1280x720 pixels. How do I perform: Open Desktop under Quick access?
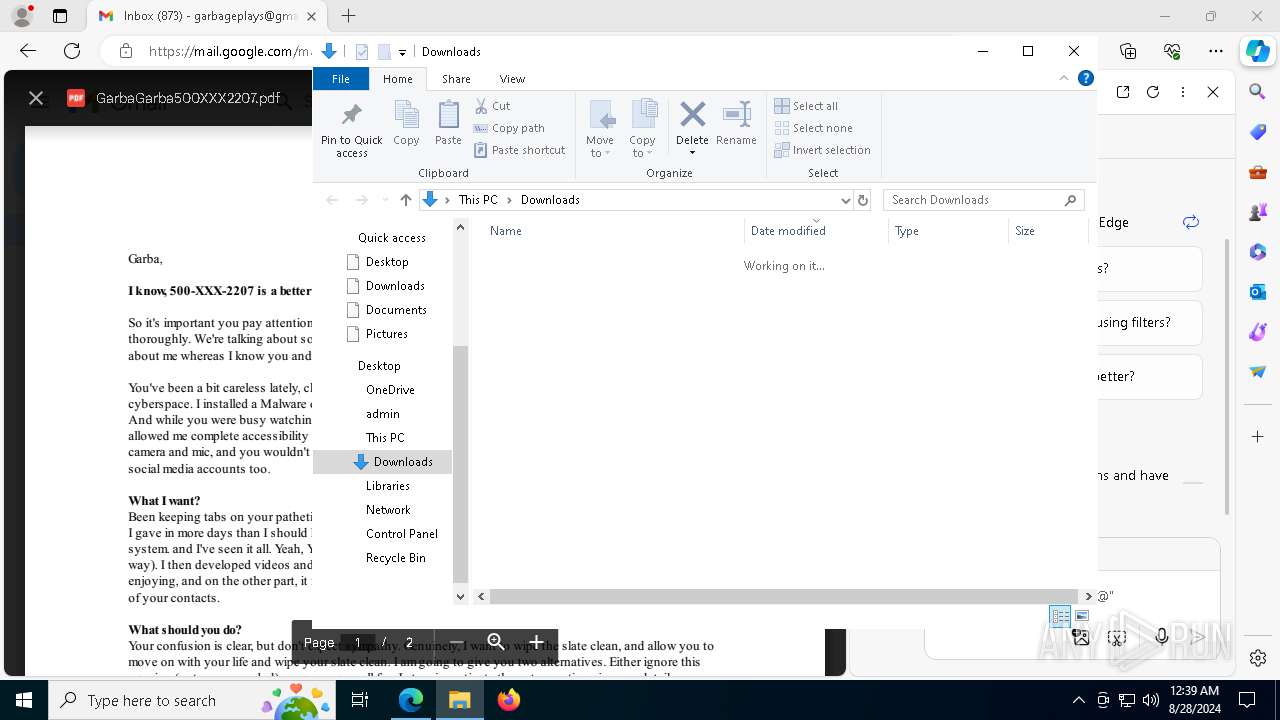coord(386,262)
